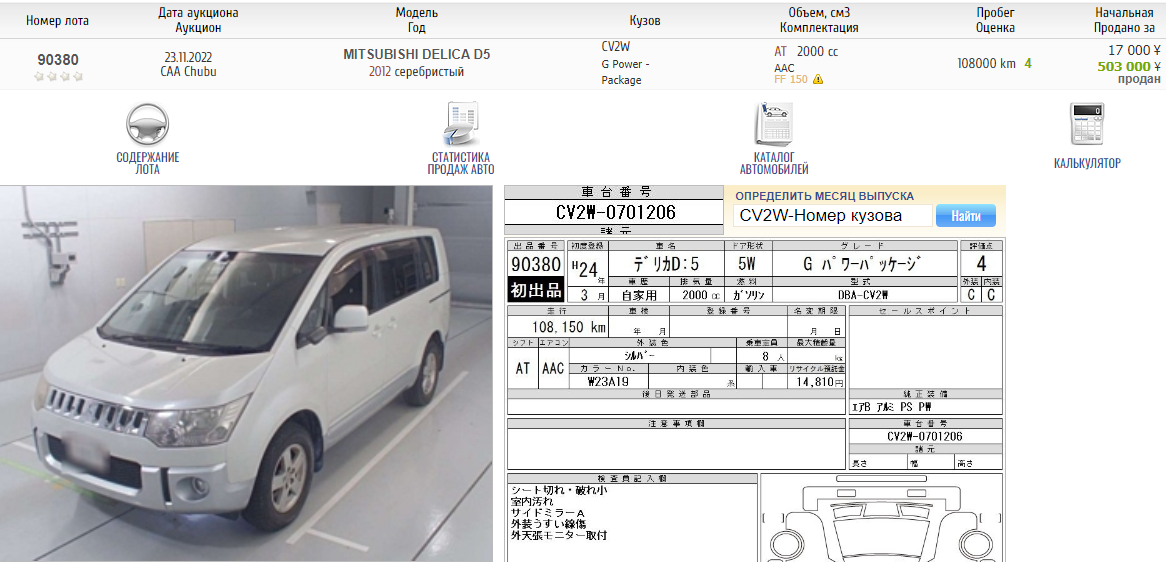The width and height of the screenshot is (1166, 562).
Task: Click the CV2W body code in table row
Action: [616, 47]
